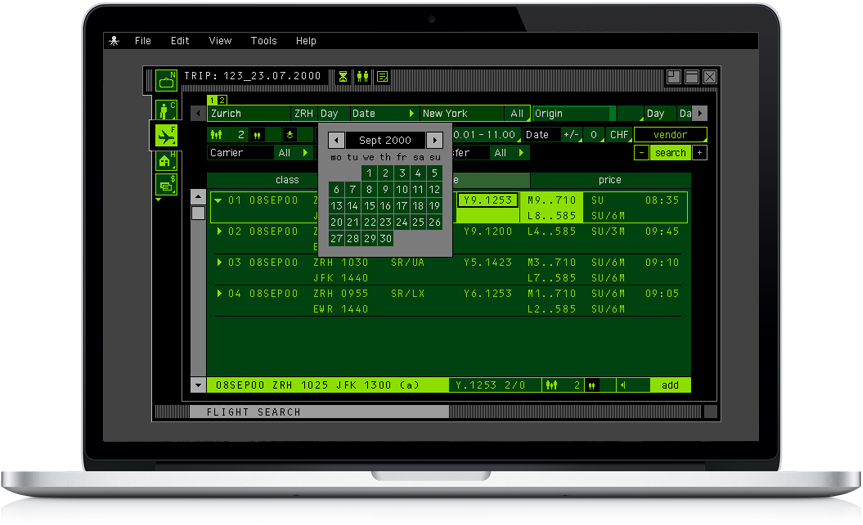Screen dimensions: 863x525
Task: Select the airplane flight icon in sidebar
Action: click(164, 135)
